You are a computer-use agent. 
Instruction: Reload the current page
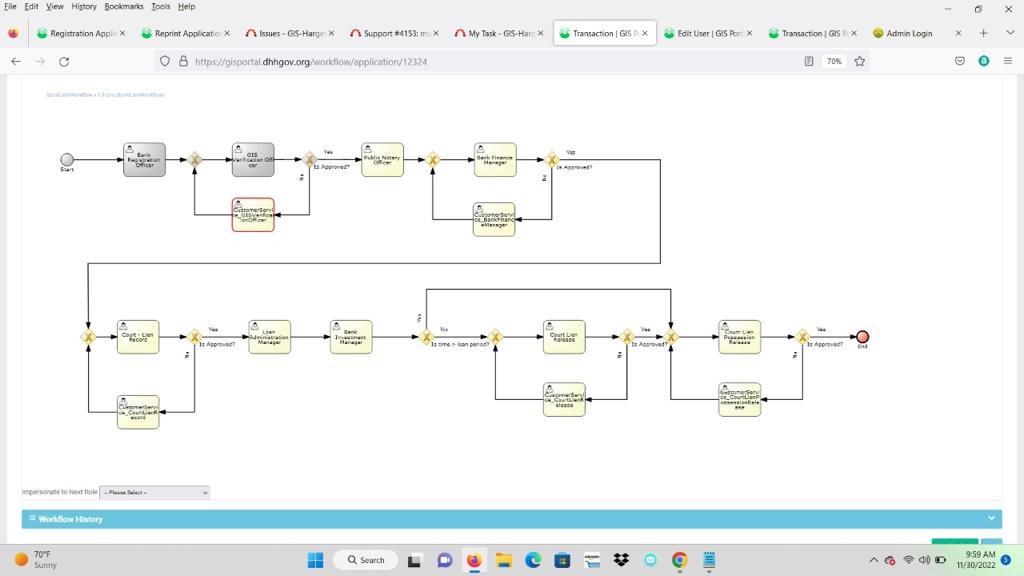coord(64,61)
